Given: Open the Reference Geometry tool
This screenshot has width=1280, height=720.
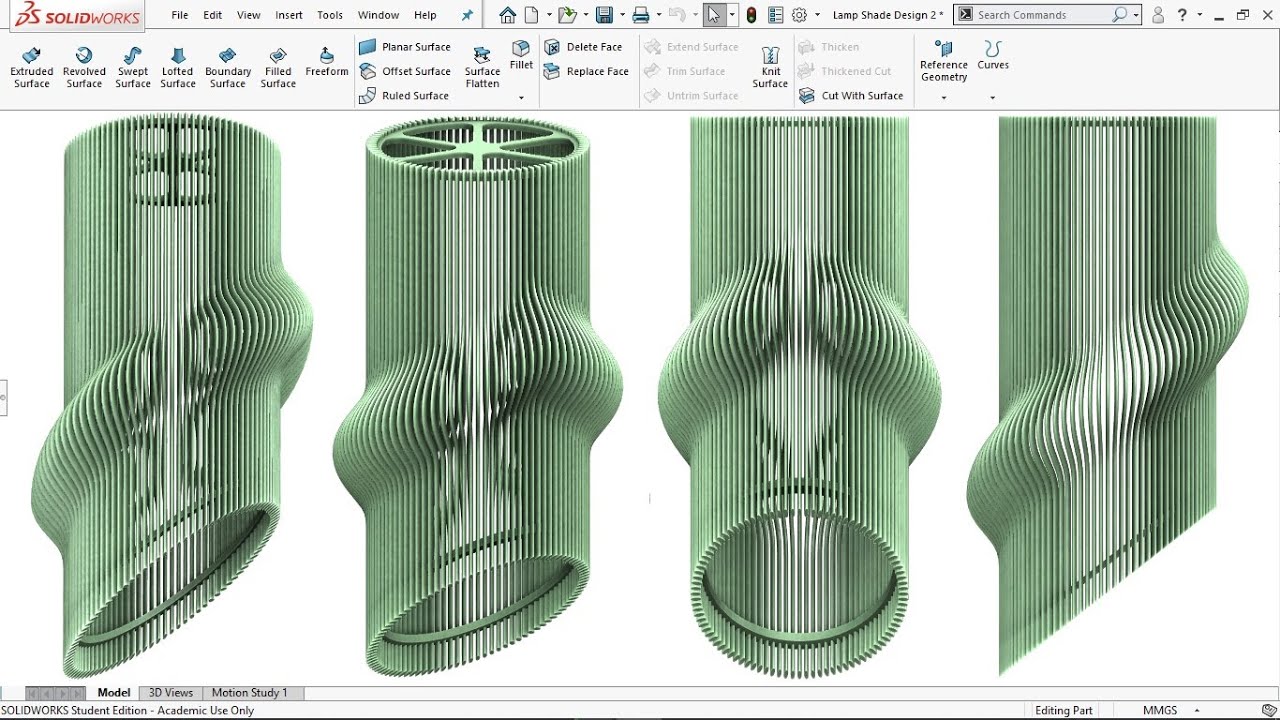Looking at the screenshot, I should 944,61.
